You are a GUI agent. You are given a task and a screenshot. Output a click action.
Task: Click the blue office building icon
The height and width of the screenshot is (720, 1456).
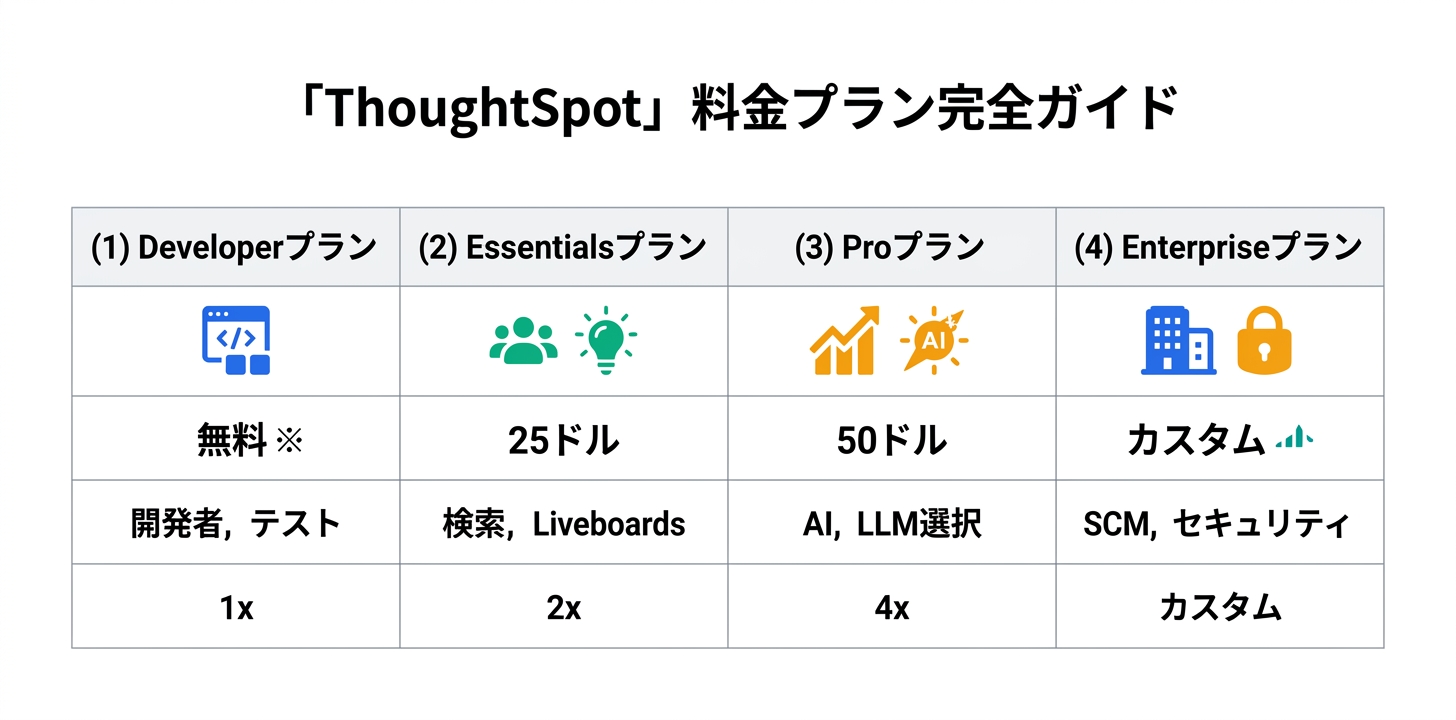click(1178, 340)
